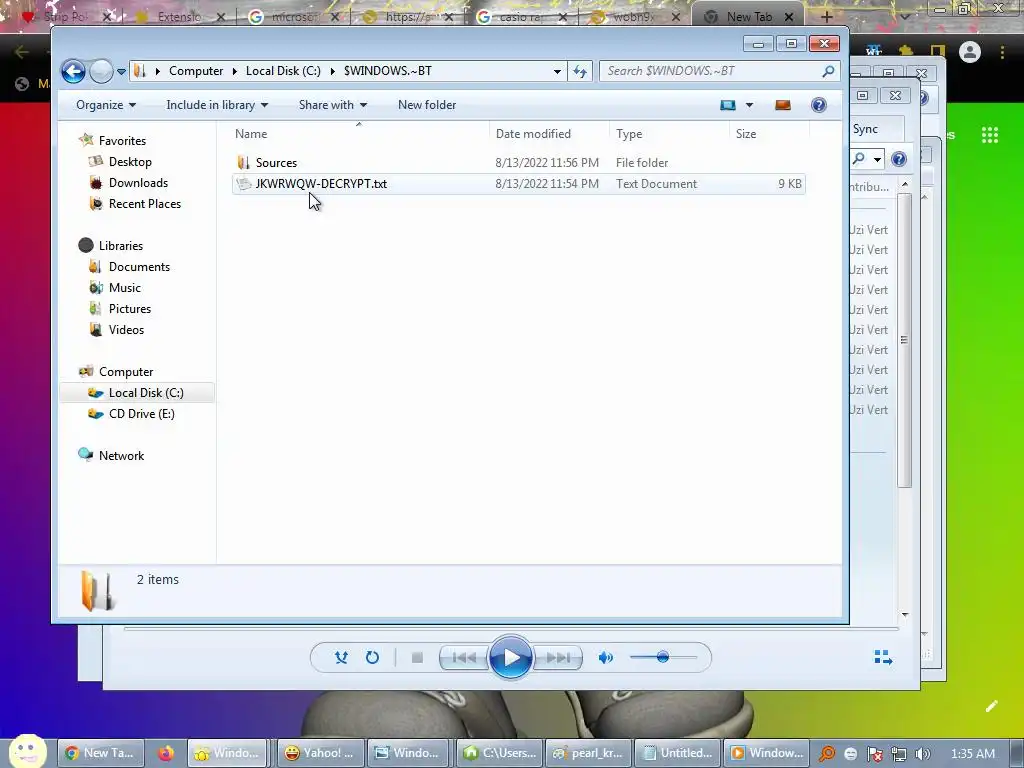Refresh the $WINDOWS.~BT folder view

tap(580, 71)
